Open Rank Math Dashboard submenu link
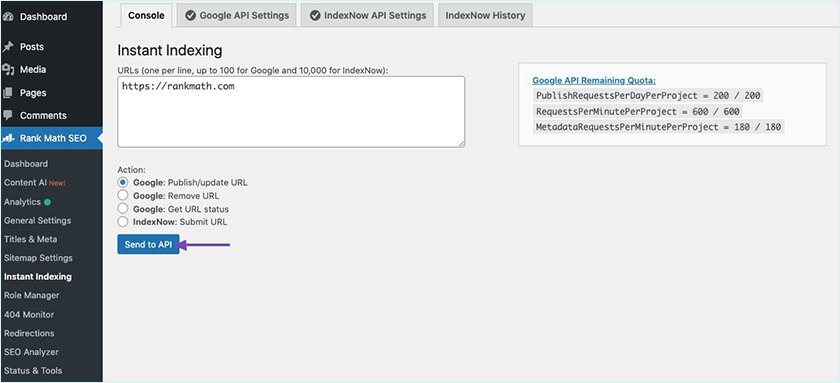 (26, 164)
